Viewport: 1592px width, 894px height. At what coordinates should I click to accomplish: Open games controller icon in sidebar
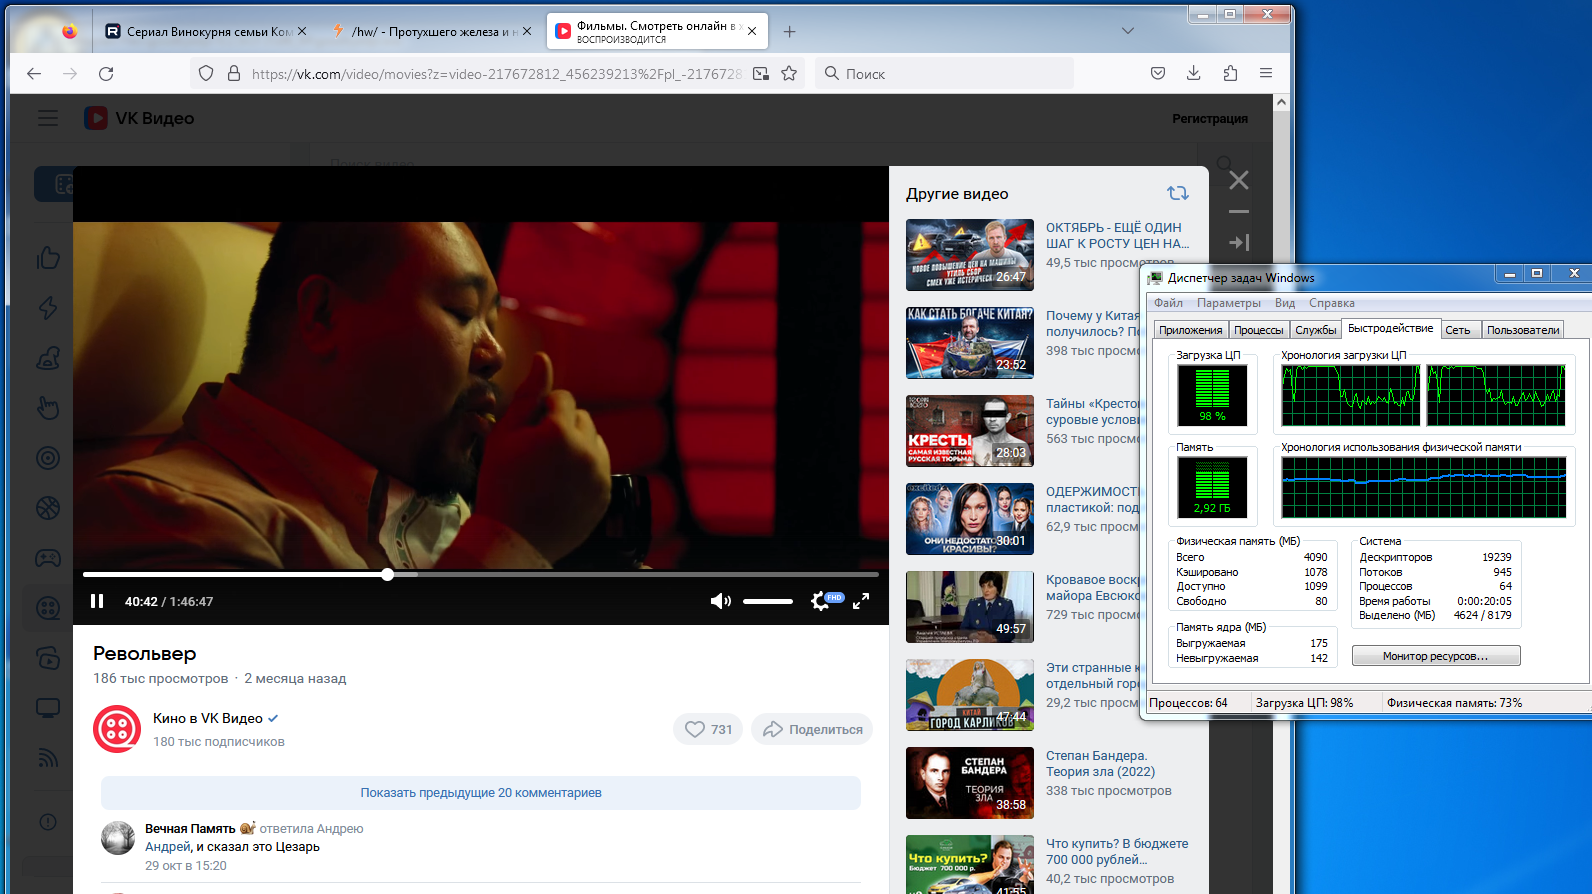48,558
